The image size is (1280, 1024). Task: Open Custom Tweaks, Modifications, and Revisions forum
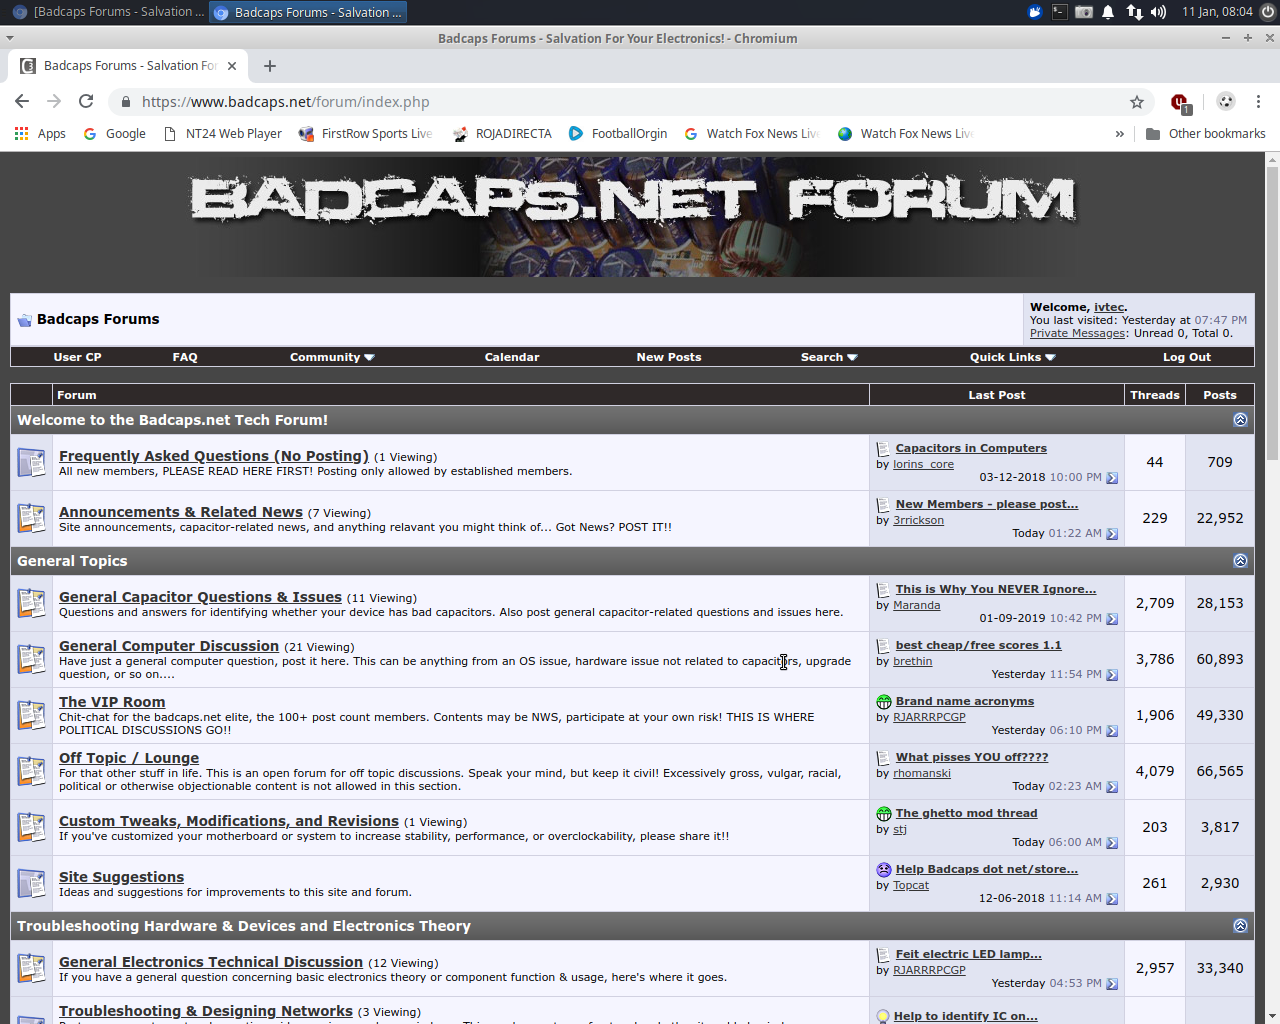pos(229,821)
